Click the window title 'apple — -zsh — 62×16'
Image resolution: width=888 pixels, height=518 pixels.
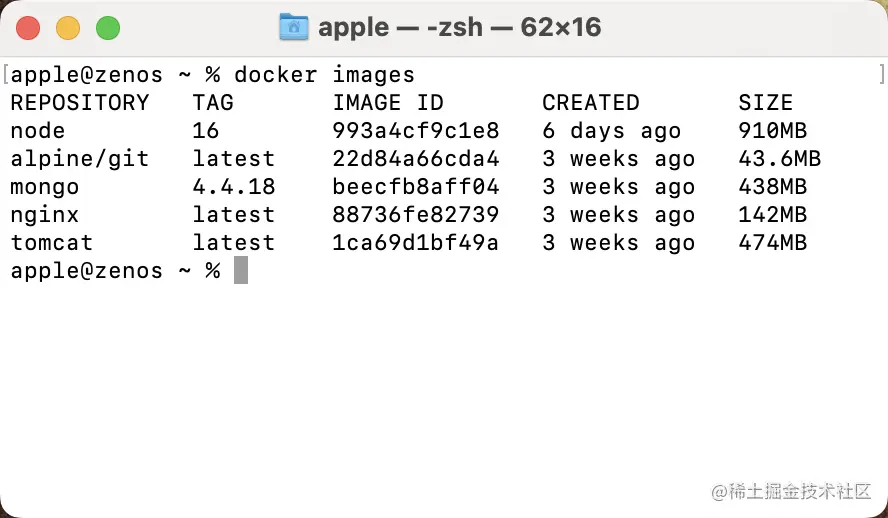coord(459,27)
